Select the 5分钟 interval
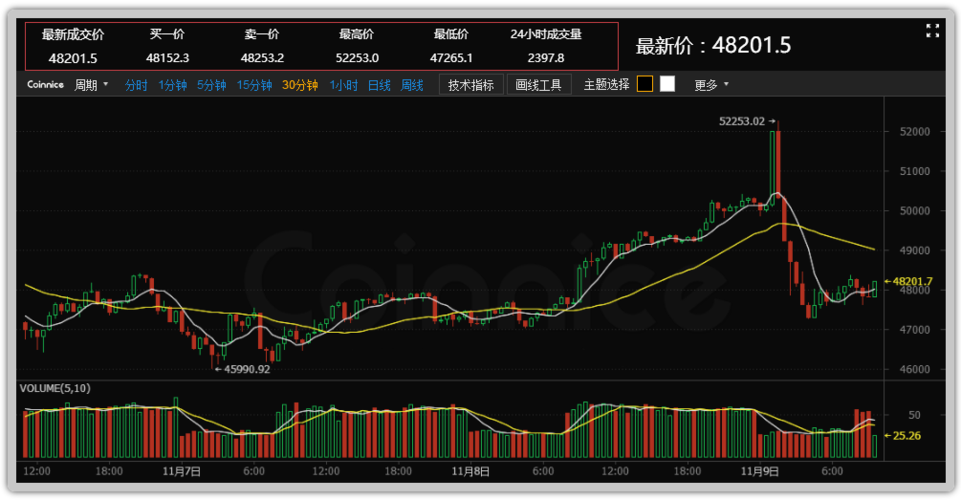 pyautogui.click(x=211, y=85)
